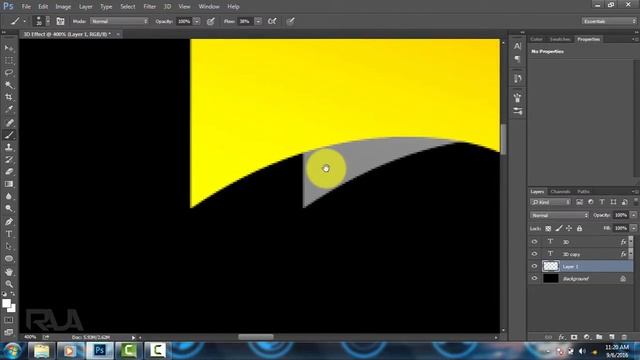The image size is (640, 360).
Task: Toggle lock transparent pixels
Action: (x=548, y=229)
